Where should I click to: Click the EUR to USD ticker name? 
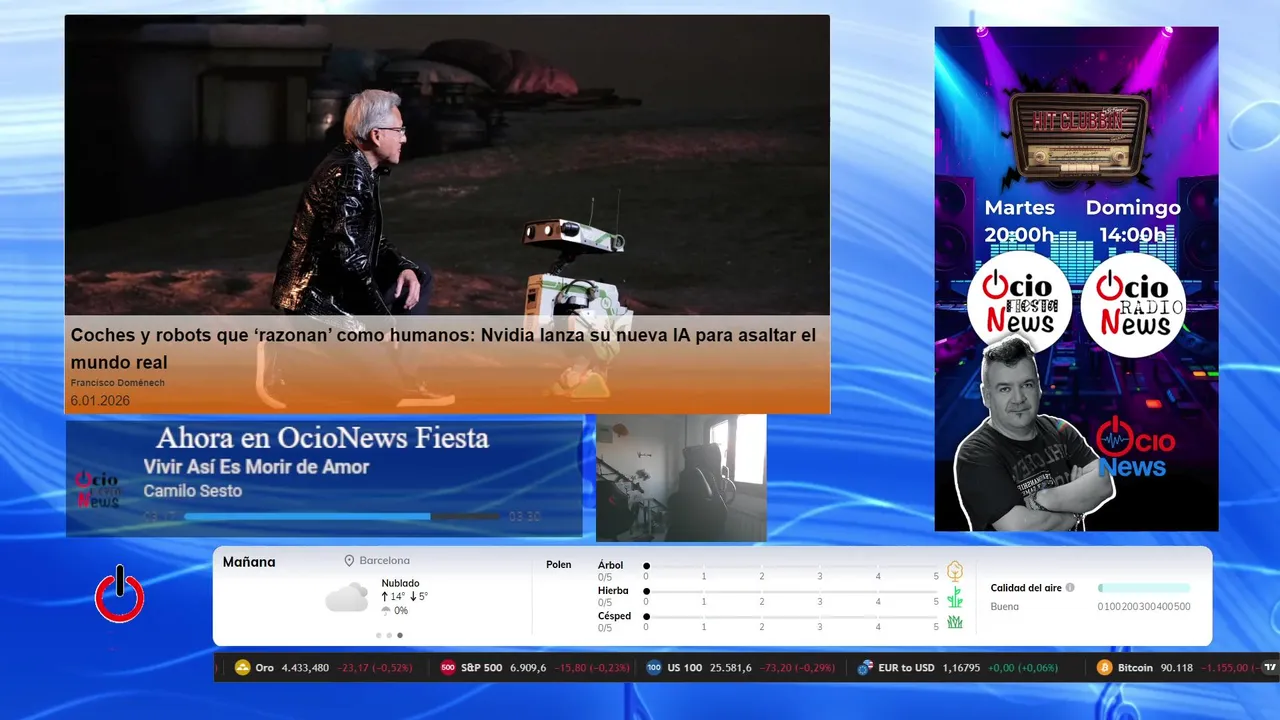(906, 668)
